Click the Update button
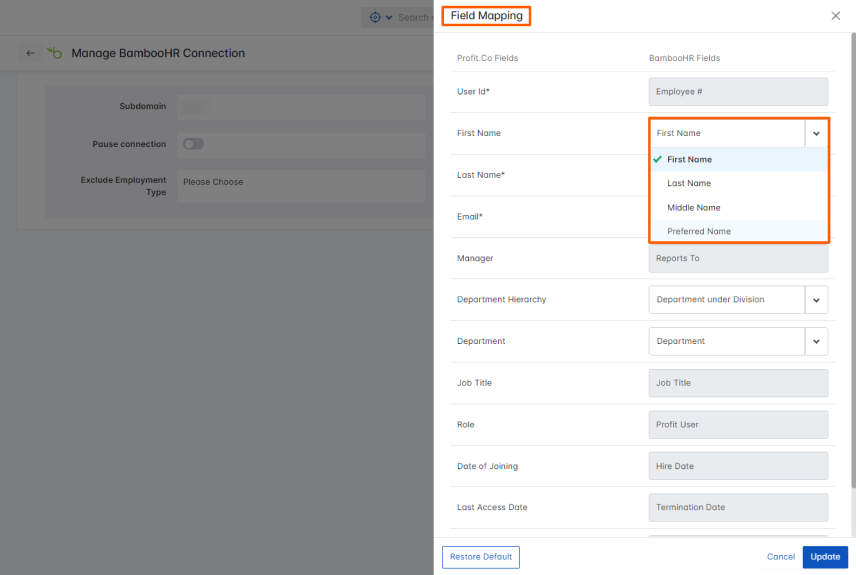 (x=825, y=557)
